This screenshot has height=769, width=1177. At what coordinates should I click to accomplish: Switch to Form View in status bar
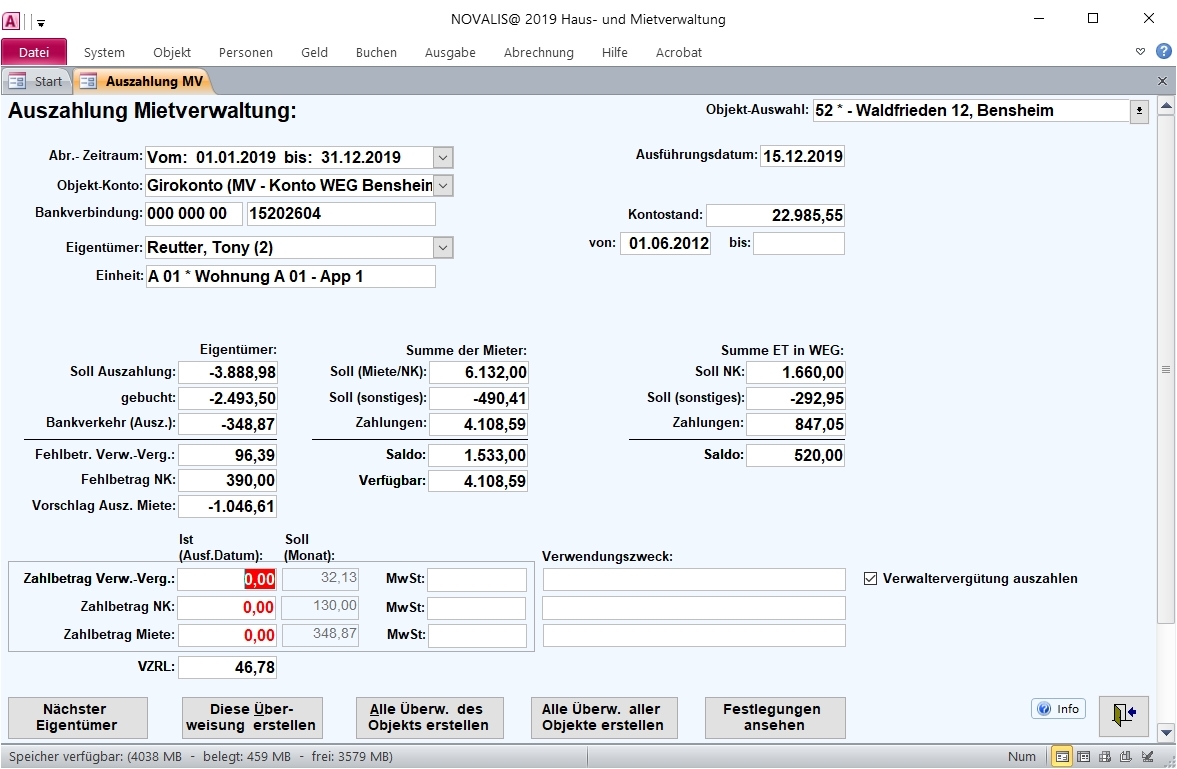click(1062, 756)
